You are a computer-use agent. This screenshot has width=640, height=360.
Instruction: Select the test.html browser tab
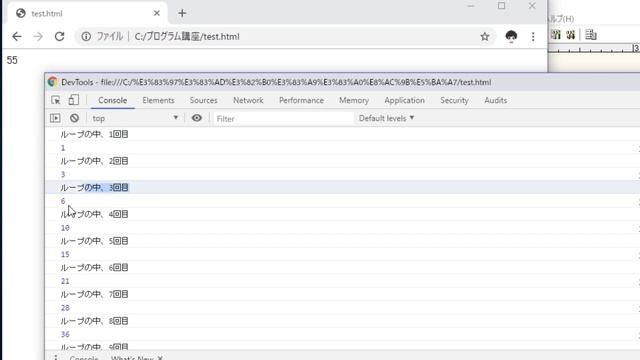(88, 13)
